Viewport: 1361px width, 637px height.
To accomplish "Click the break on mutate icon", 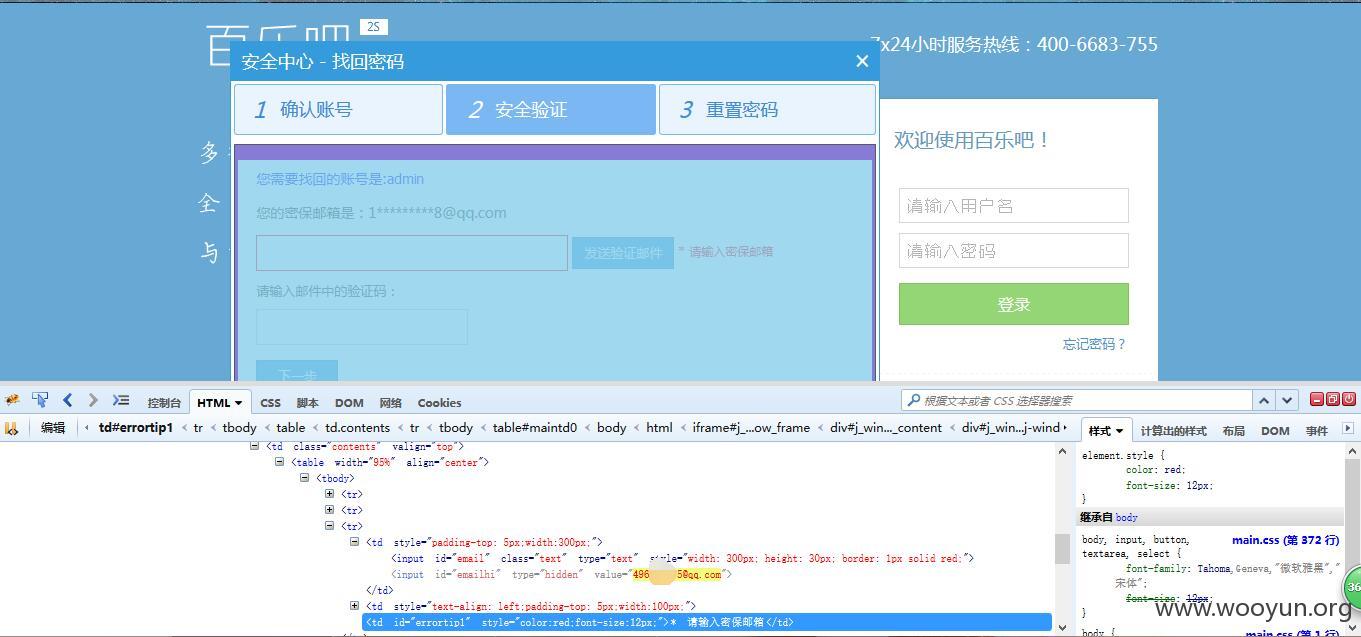I will 11,428.
